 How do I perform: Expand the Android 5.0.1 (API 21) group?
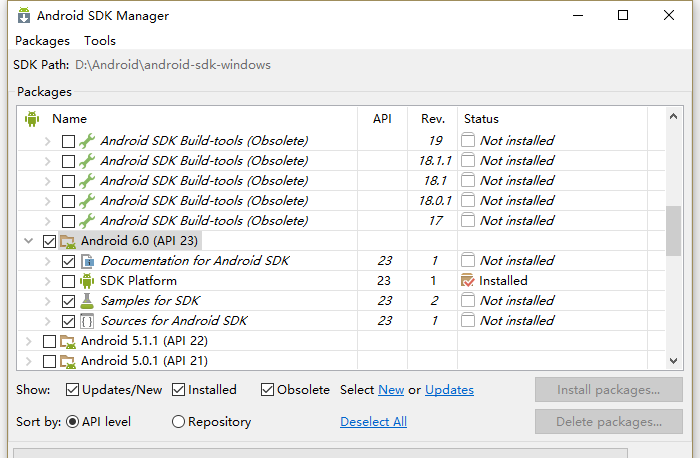29,361
